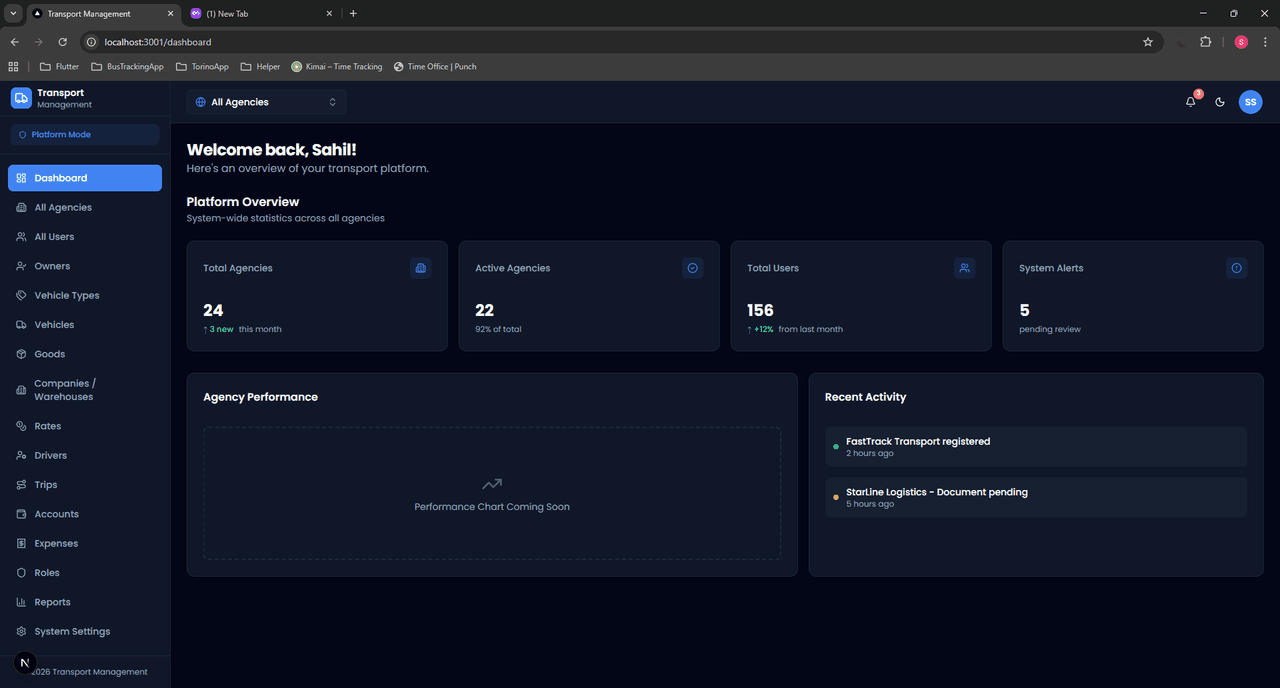Open the BusTrackingApp bookmark folder
Image resolution: width=1280 pixels, height=688 pixels.
127,66
